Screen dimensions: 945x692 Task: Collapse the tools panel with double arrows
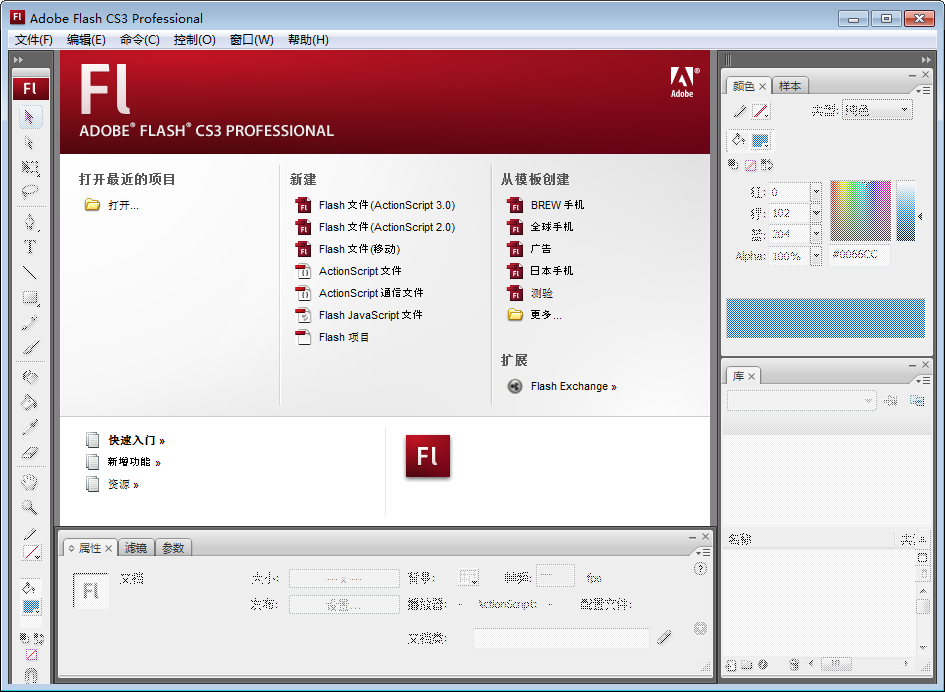pyautogui.click(x=19, y=59)
